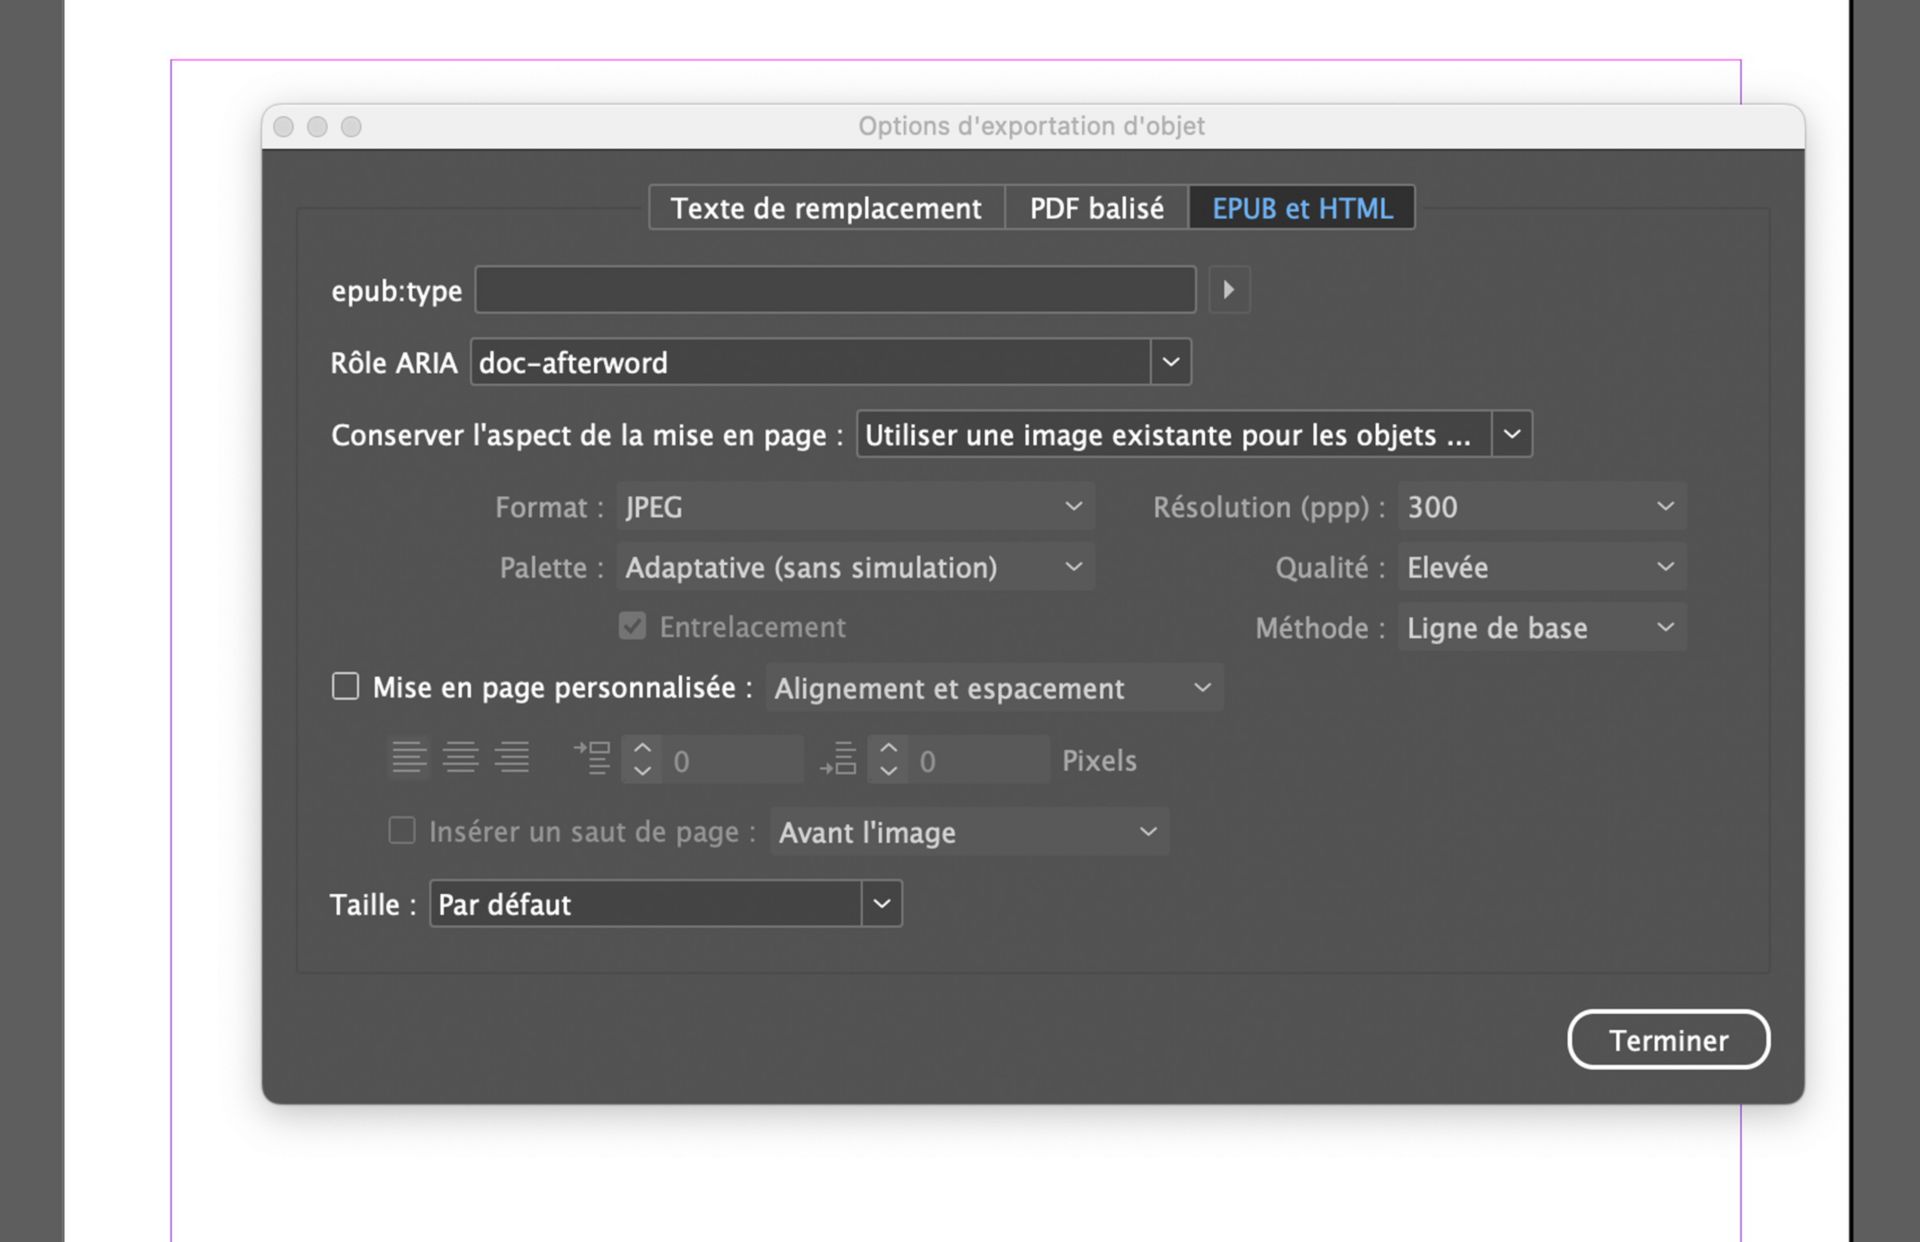1920x1242 pixels.
Task: Open the Rôle ARIA dropdown
Action: (1170, 362)
